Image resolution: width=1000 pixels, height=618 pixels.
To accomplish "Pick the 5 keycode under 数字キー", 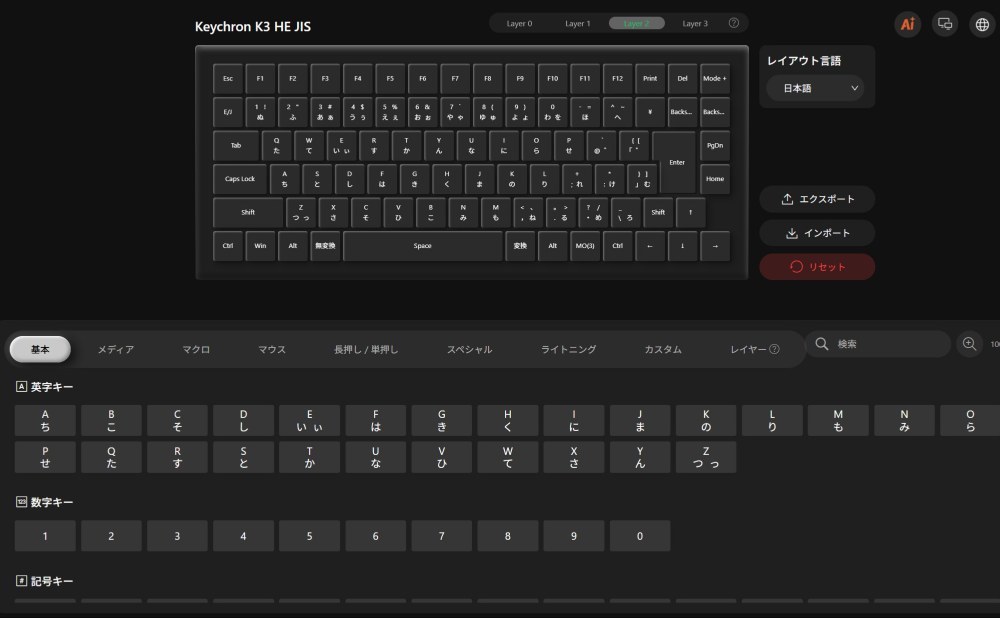I will click(309, 536).
